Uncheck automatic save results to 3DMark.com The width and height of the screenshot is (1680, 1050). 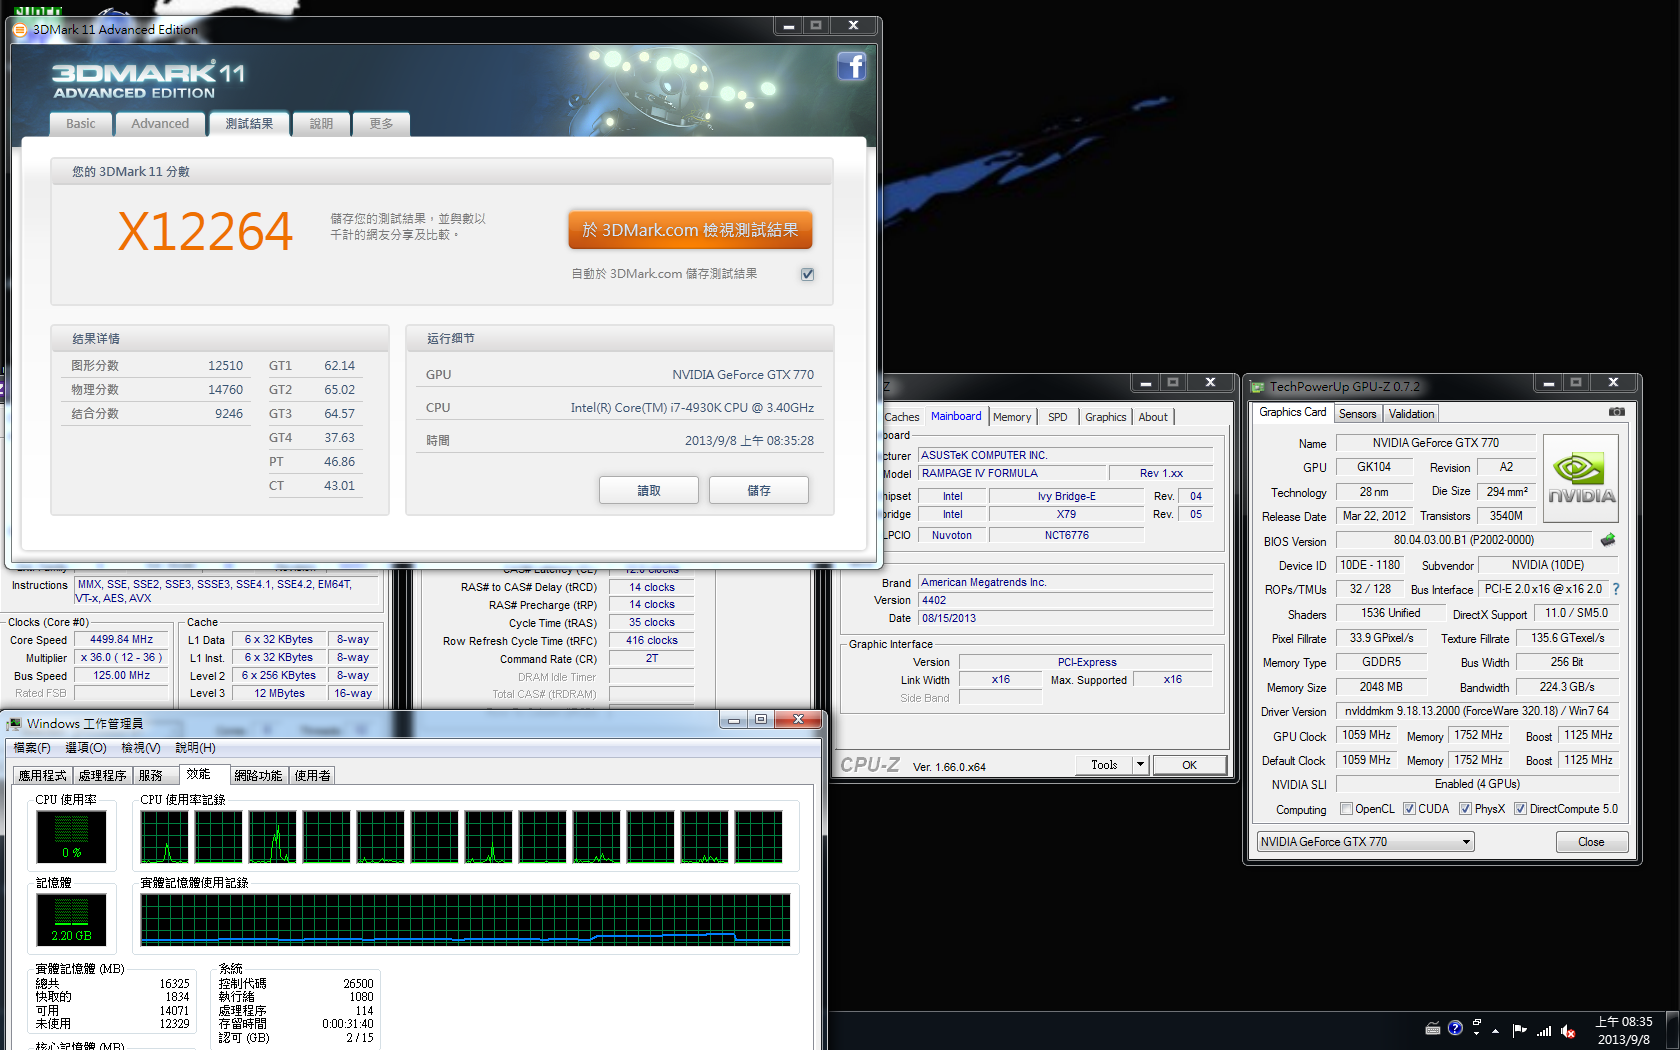pos(807,274)
